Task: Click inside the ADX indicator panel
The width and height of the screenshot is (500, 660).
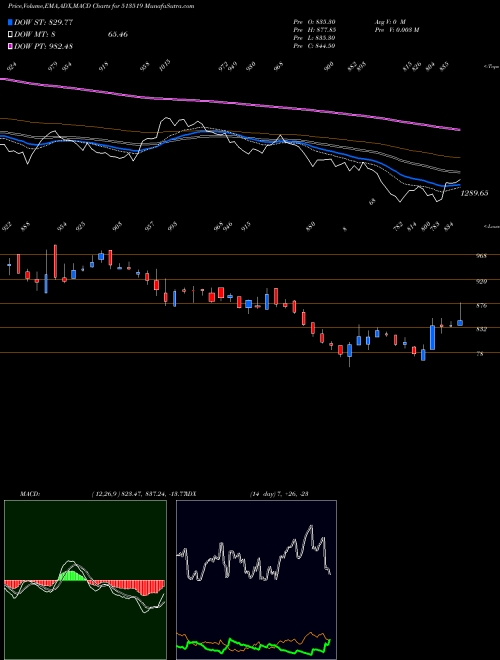Action: 256,580
